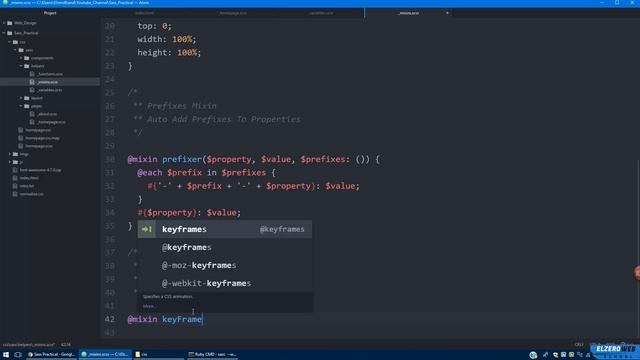Click the _variables.scss file icon in tree
640x360 pixels.
pyautogui.click(x=32, y=90)
